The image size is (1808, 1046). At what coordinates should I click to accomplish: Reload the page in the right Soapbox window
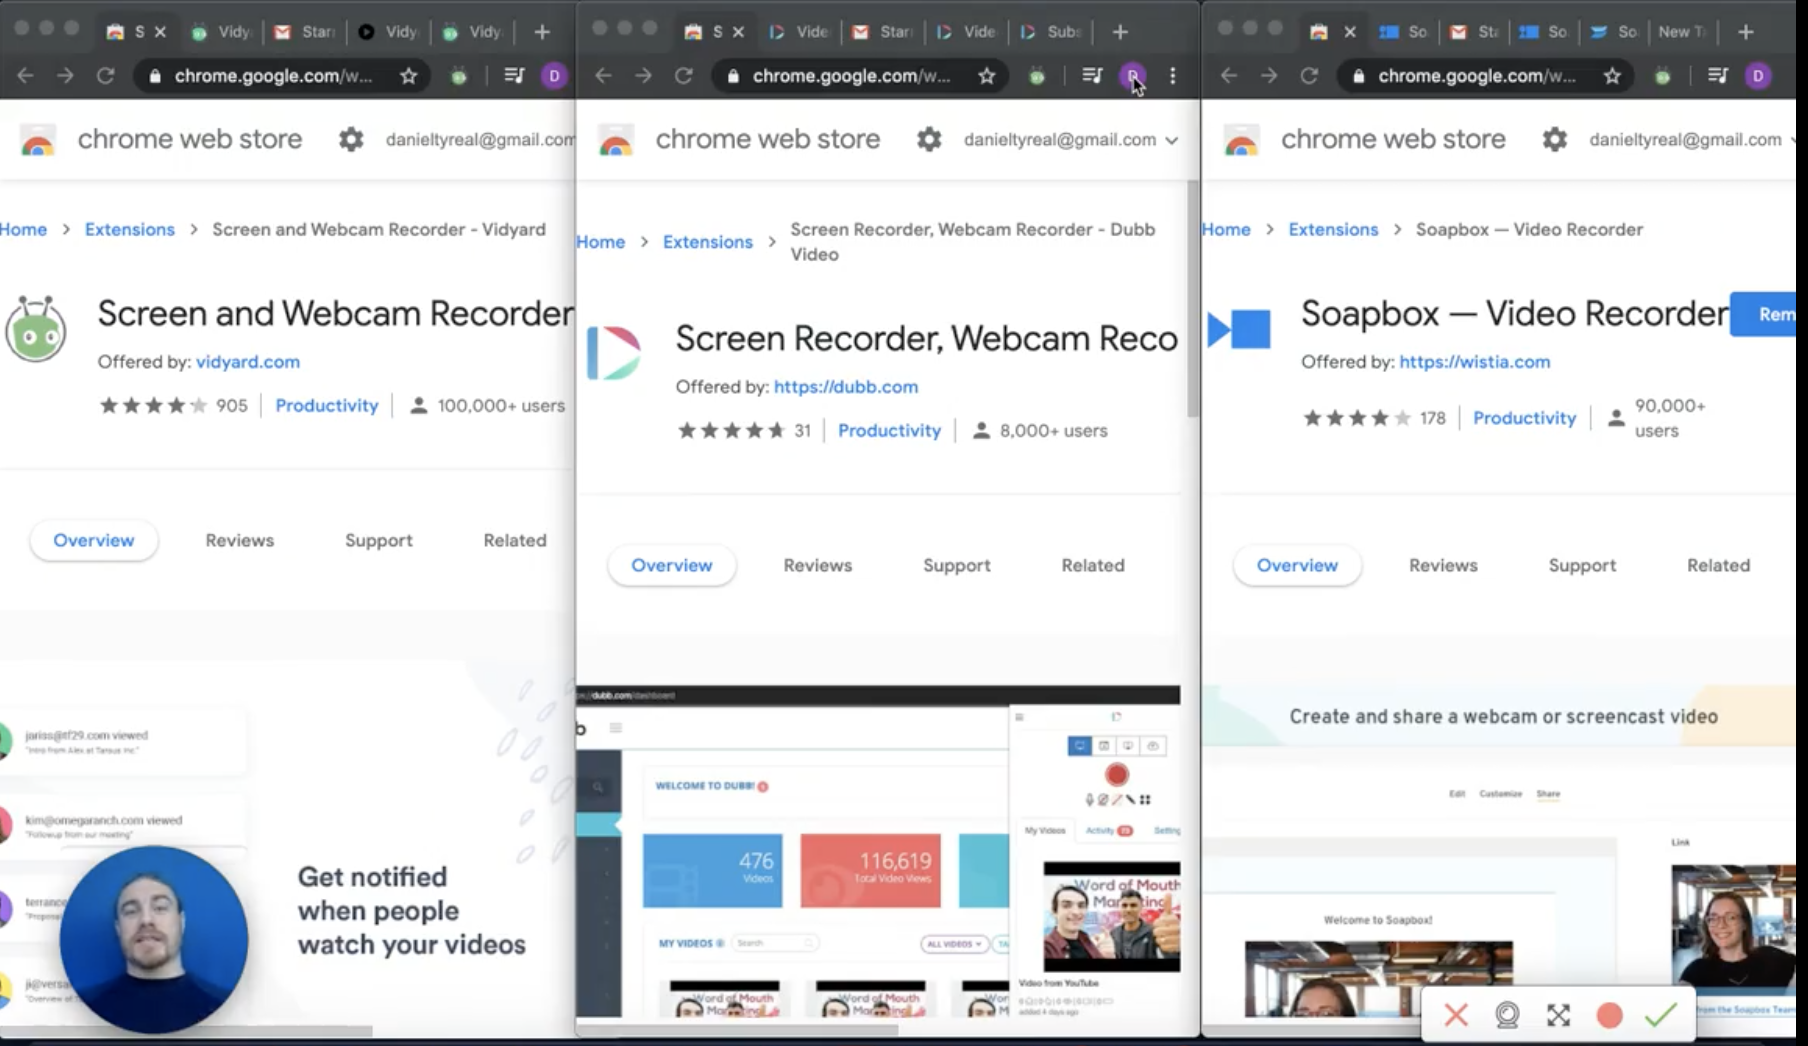pos(1309,76)
